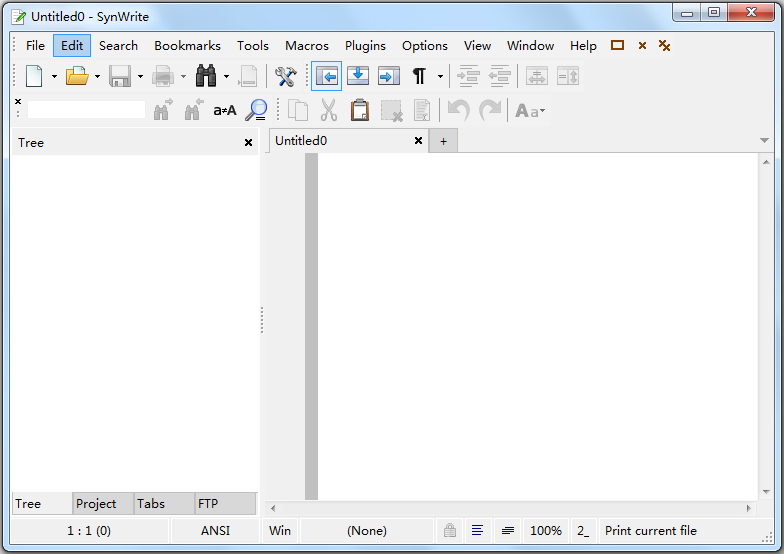Click the Cut scissors icon
784x554 pixels.
[328, 110]
